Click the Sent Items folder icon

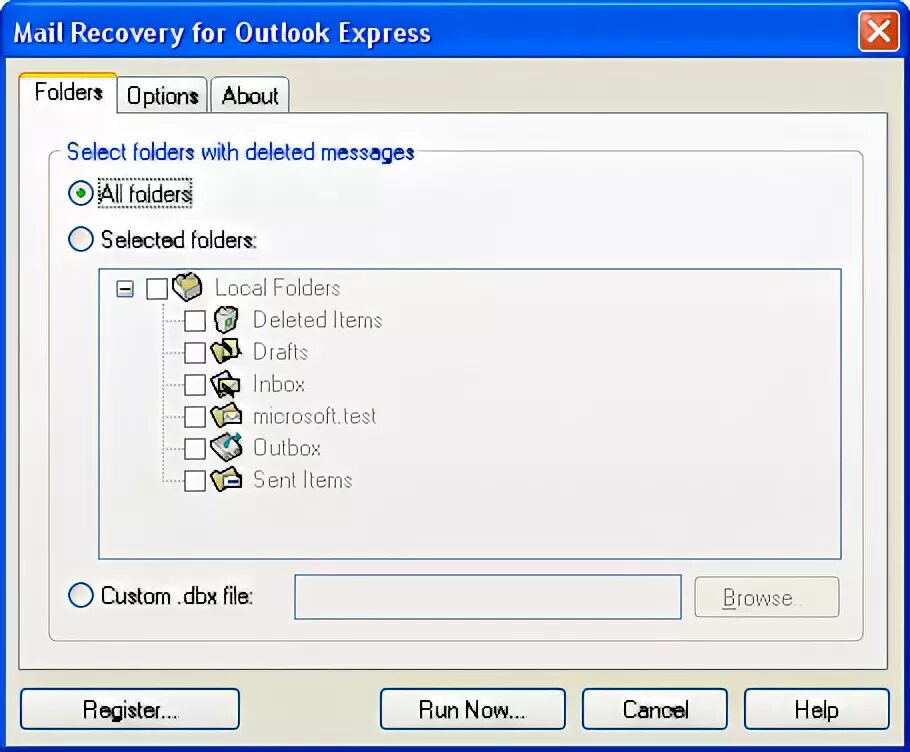[226, 480]
